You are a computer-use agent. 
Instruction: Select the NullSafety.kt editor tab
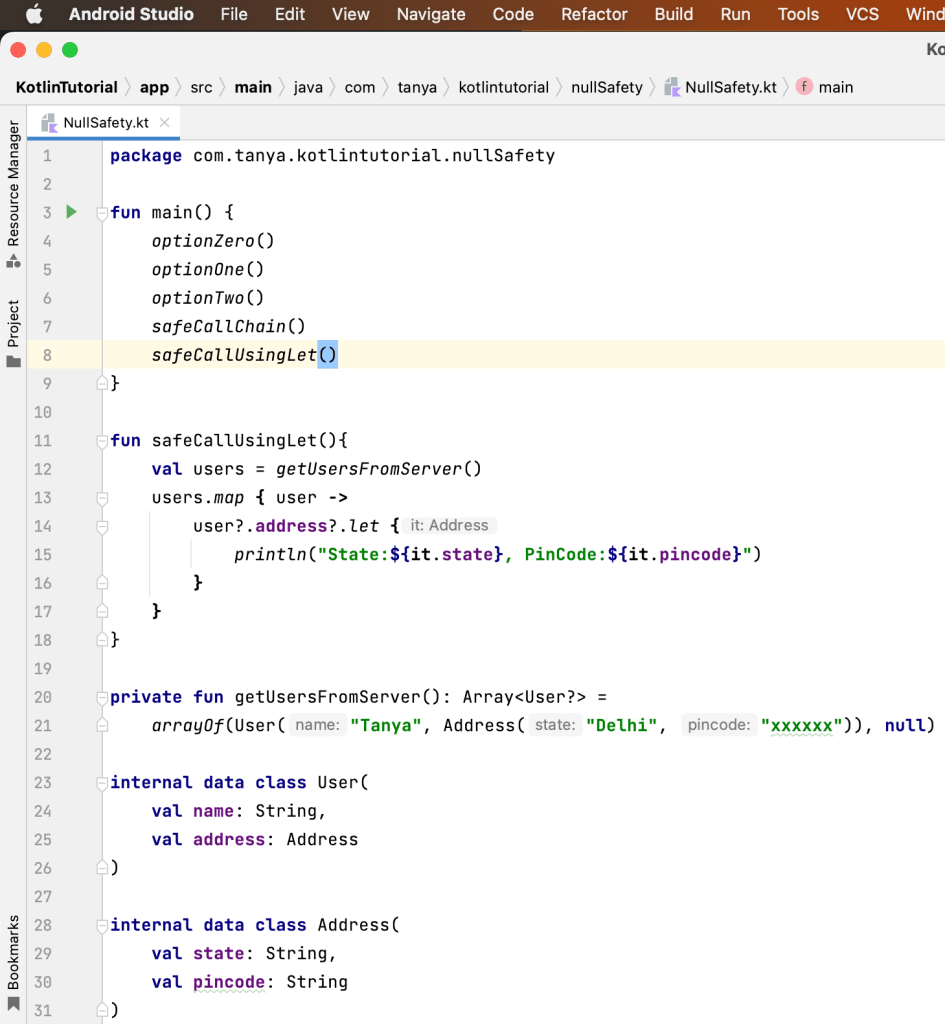pos(105,122)
